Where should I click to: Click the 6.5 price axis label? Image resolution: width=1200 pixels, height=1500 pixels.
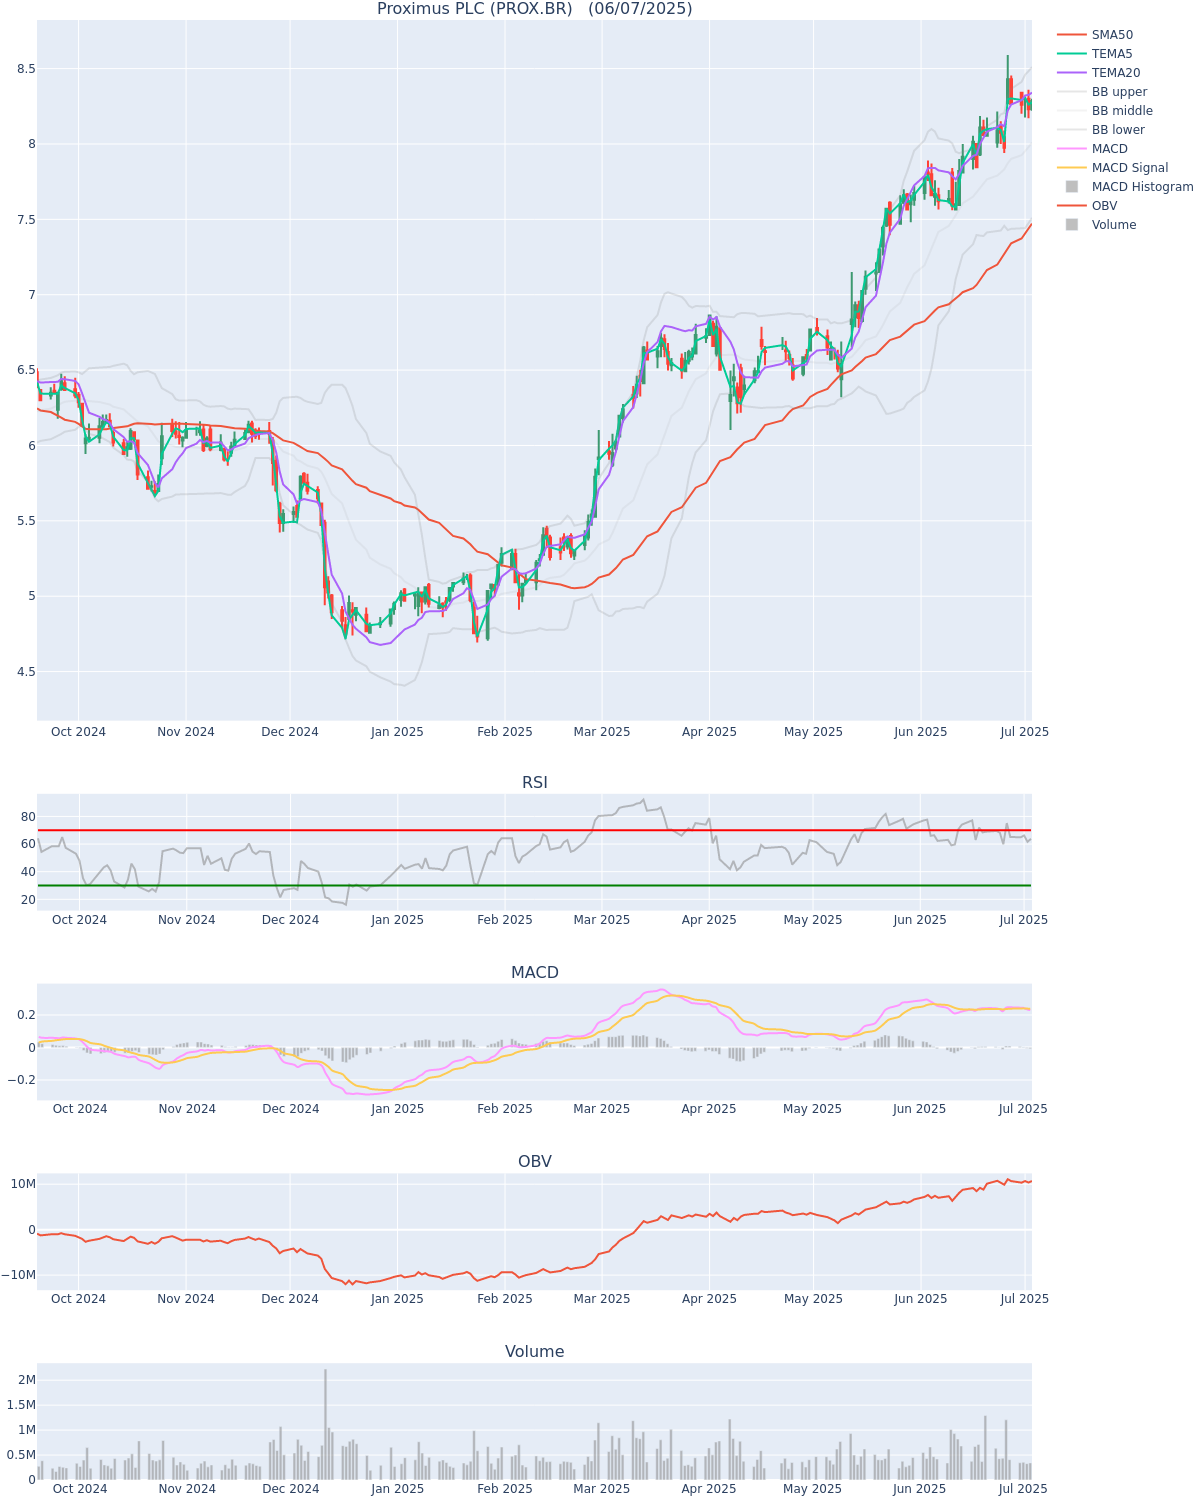[26, 370]
